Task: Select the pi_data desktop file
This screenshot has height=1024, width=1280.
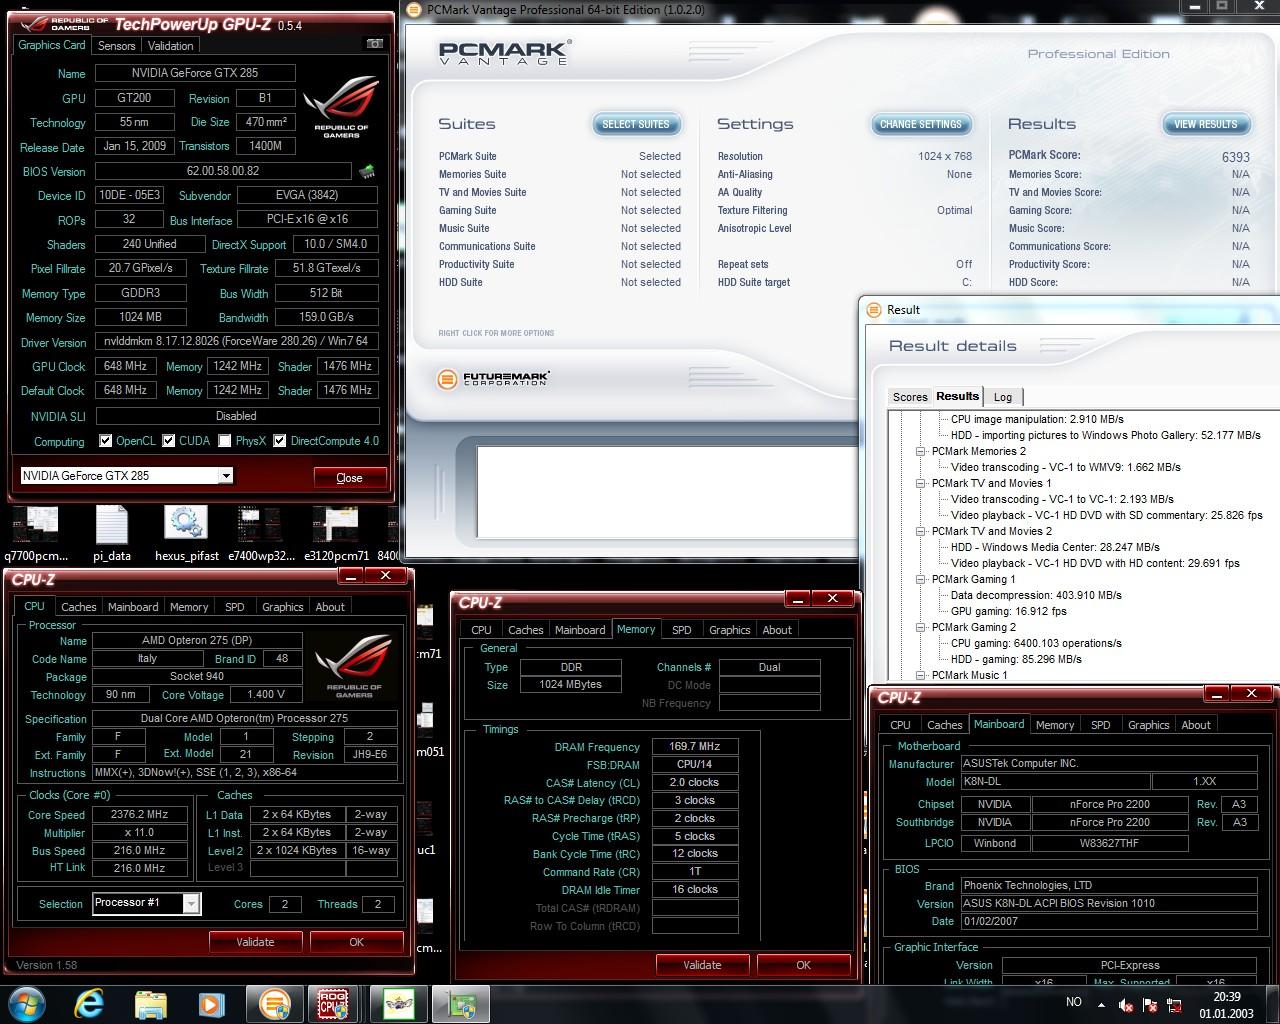Action: click(112, 534)
